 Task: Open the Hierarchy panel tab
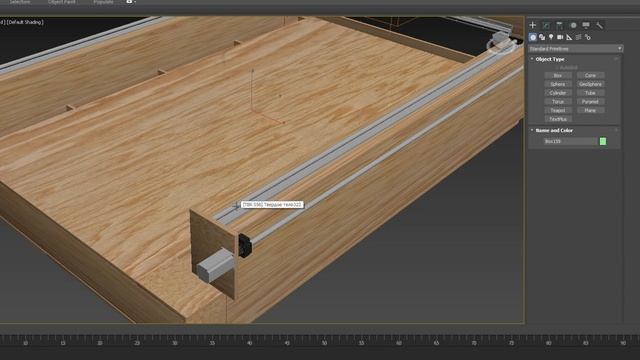pyautogui.click(x=560, y=25)
